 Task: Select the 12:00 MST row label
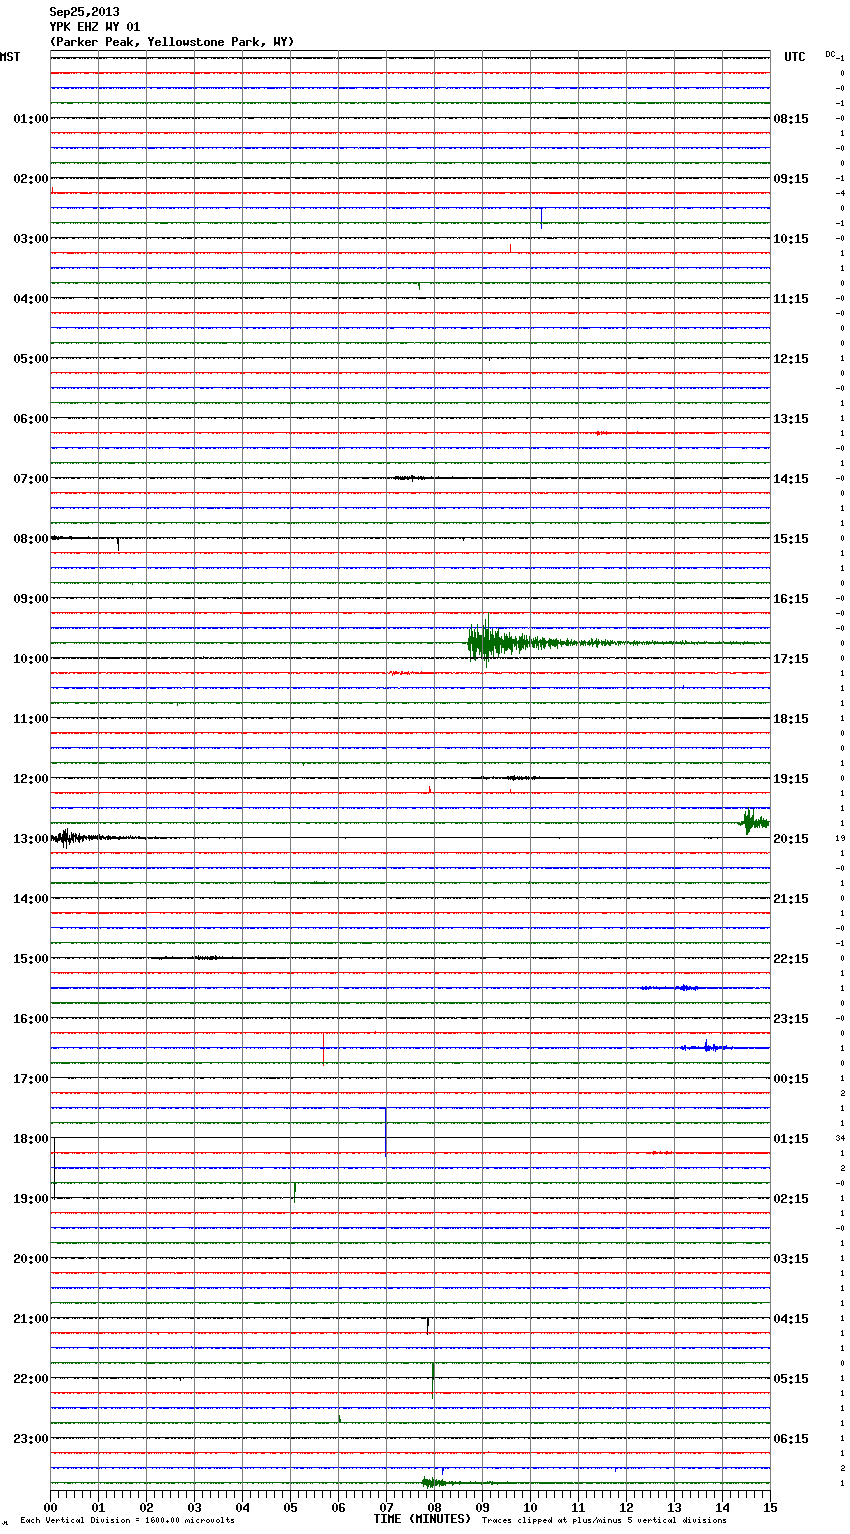click(31, 779)
